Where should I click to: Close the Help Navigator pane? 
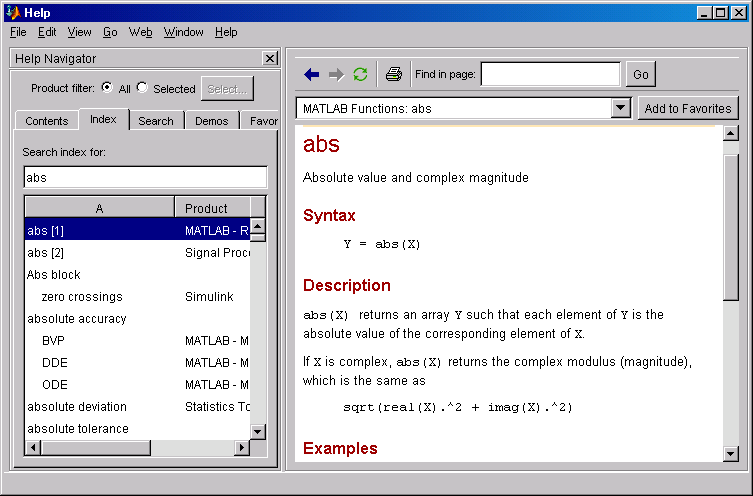point(270,59)
